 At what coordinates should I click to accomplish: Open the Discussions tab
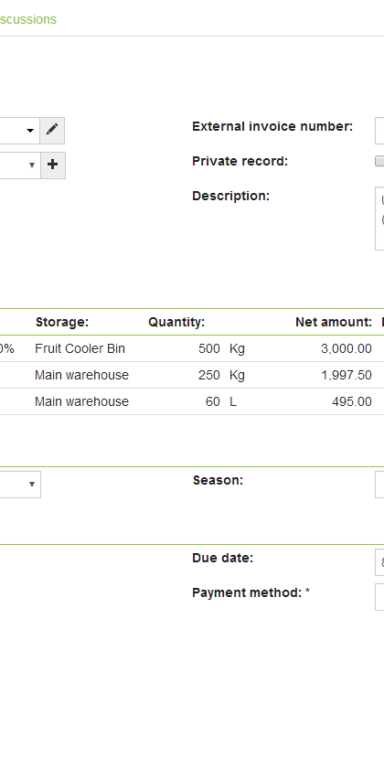(28, 19)
